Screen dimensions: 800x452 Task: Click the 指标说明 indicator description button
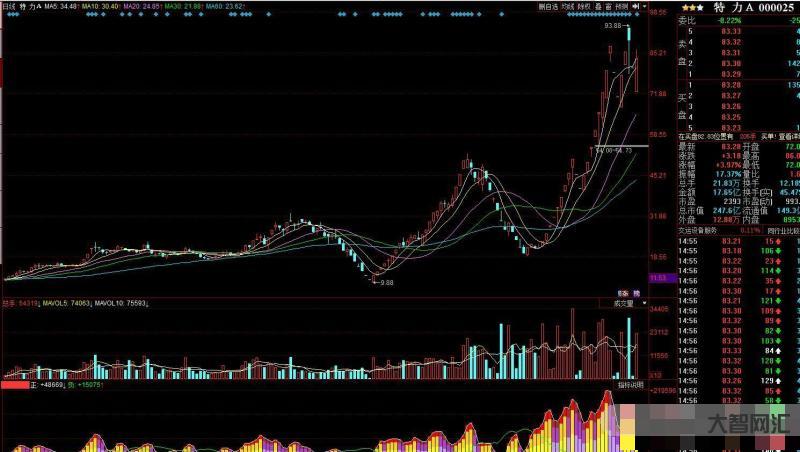tap(630, 384)
